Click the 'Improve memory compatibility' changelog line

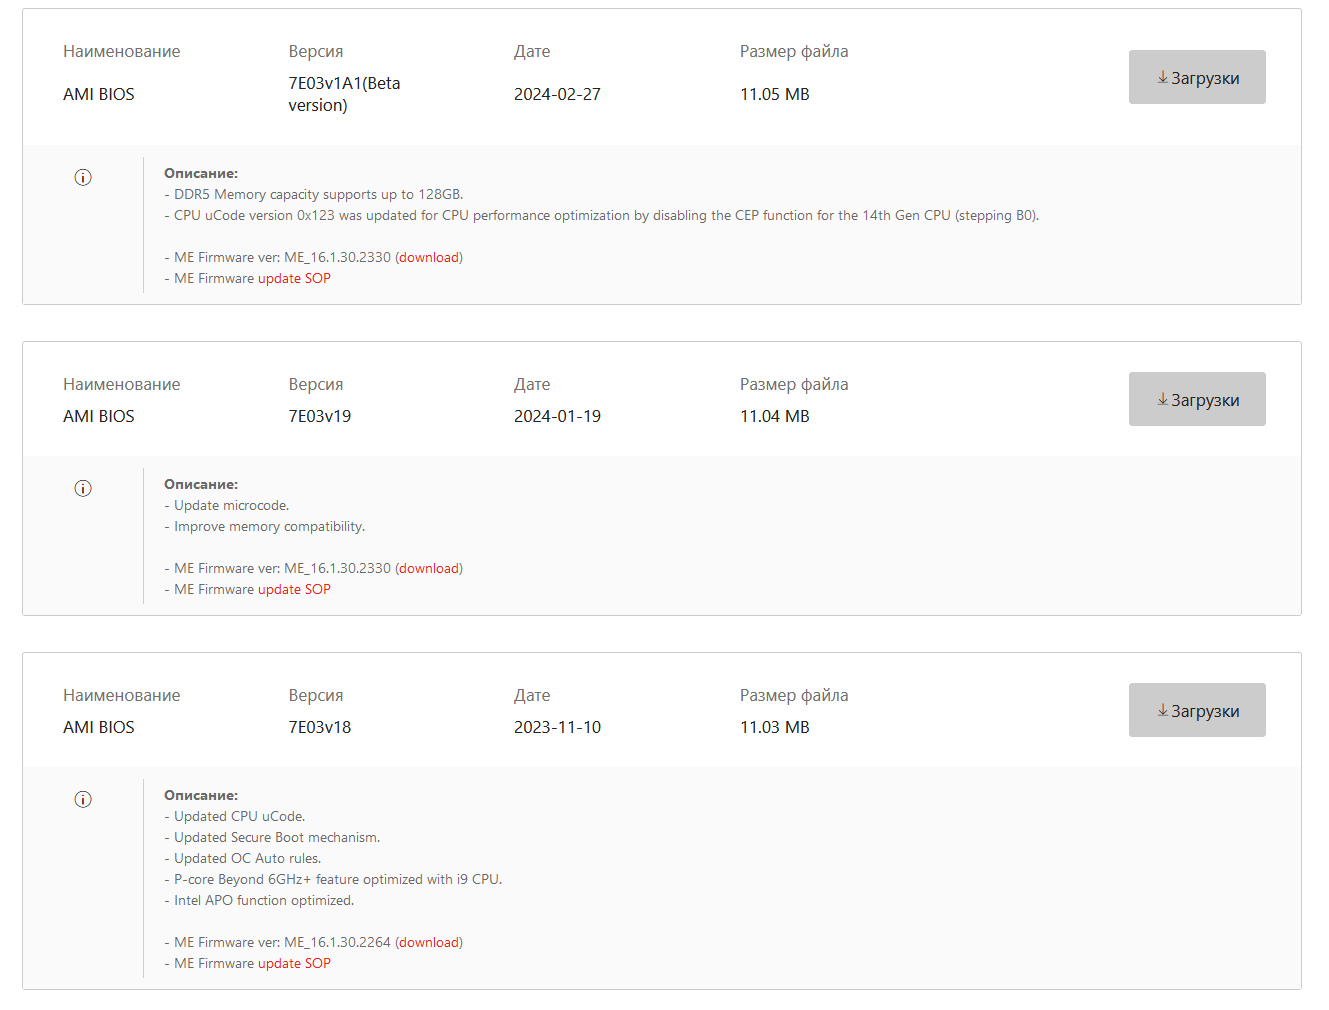269,527
